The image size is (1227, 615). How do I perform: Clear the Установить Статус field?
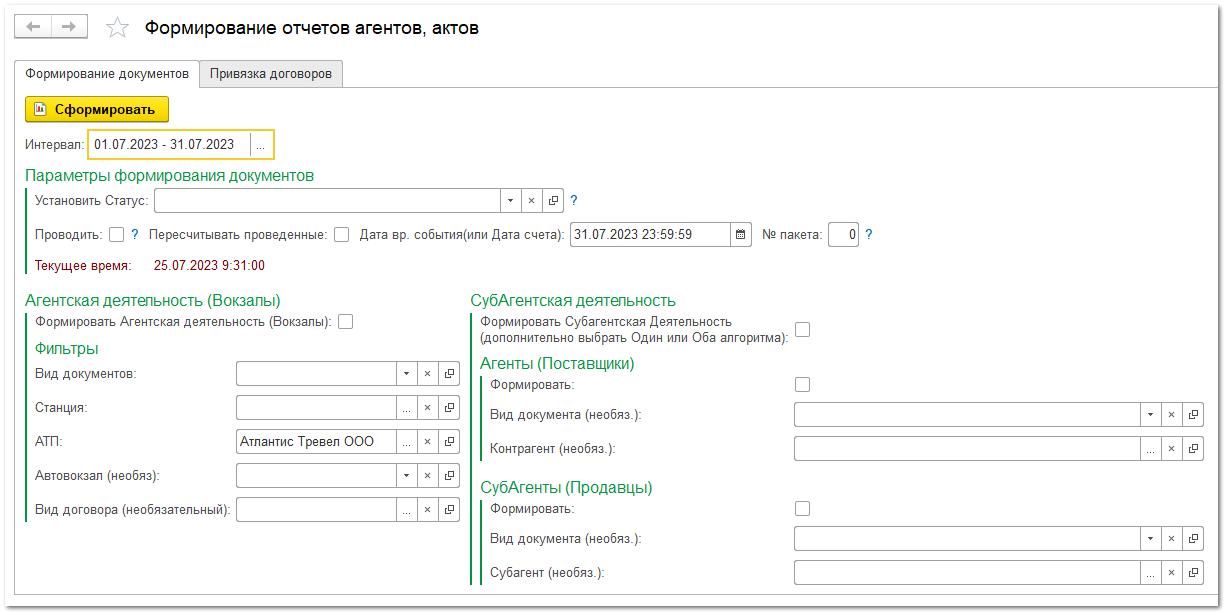coord(529,200)
